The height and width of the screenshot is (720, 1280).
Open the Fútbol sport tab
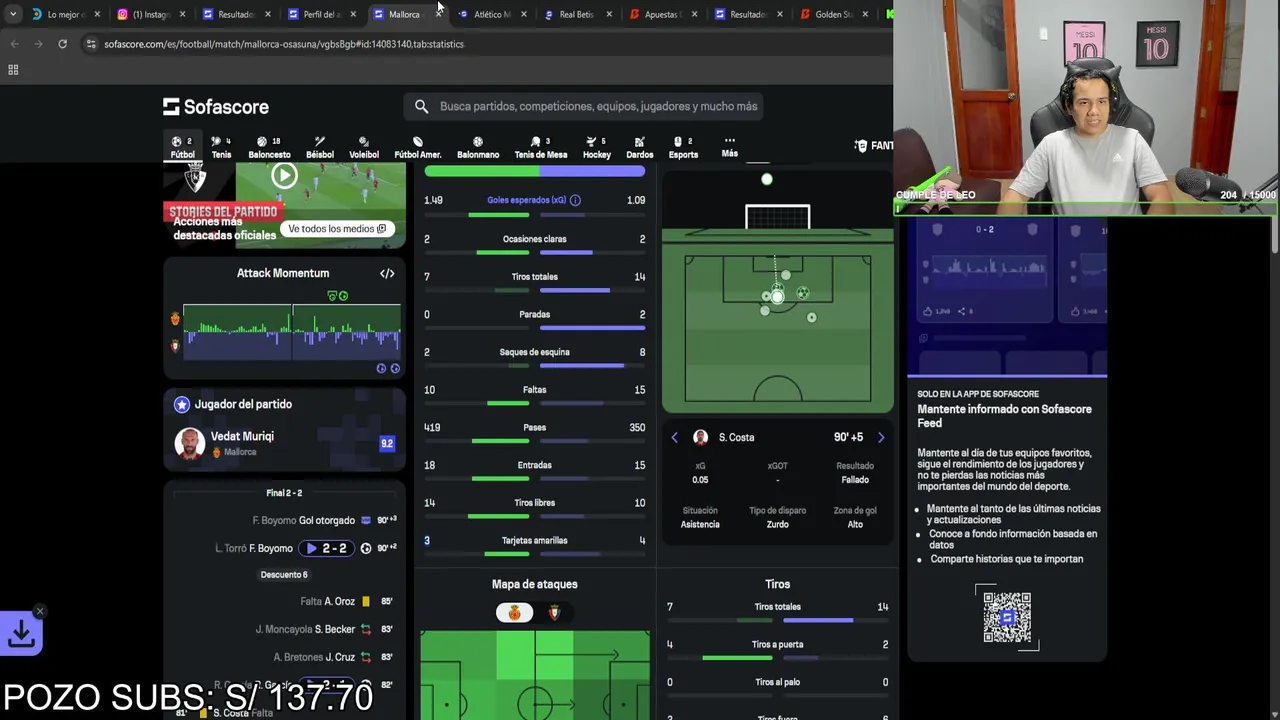coord(182,147)
